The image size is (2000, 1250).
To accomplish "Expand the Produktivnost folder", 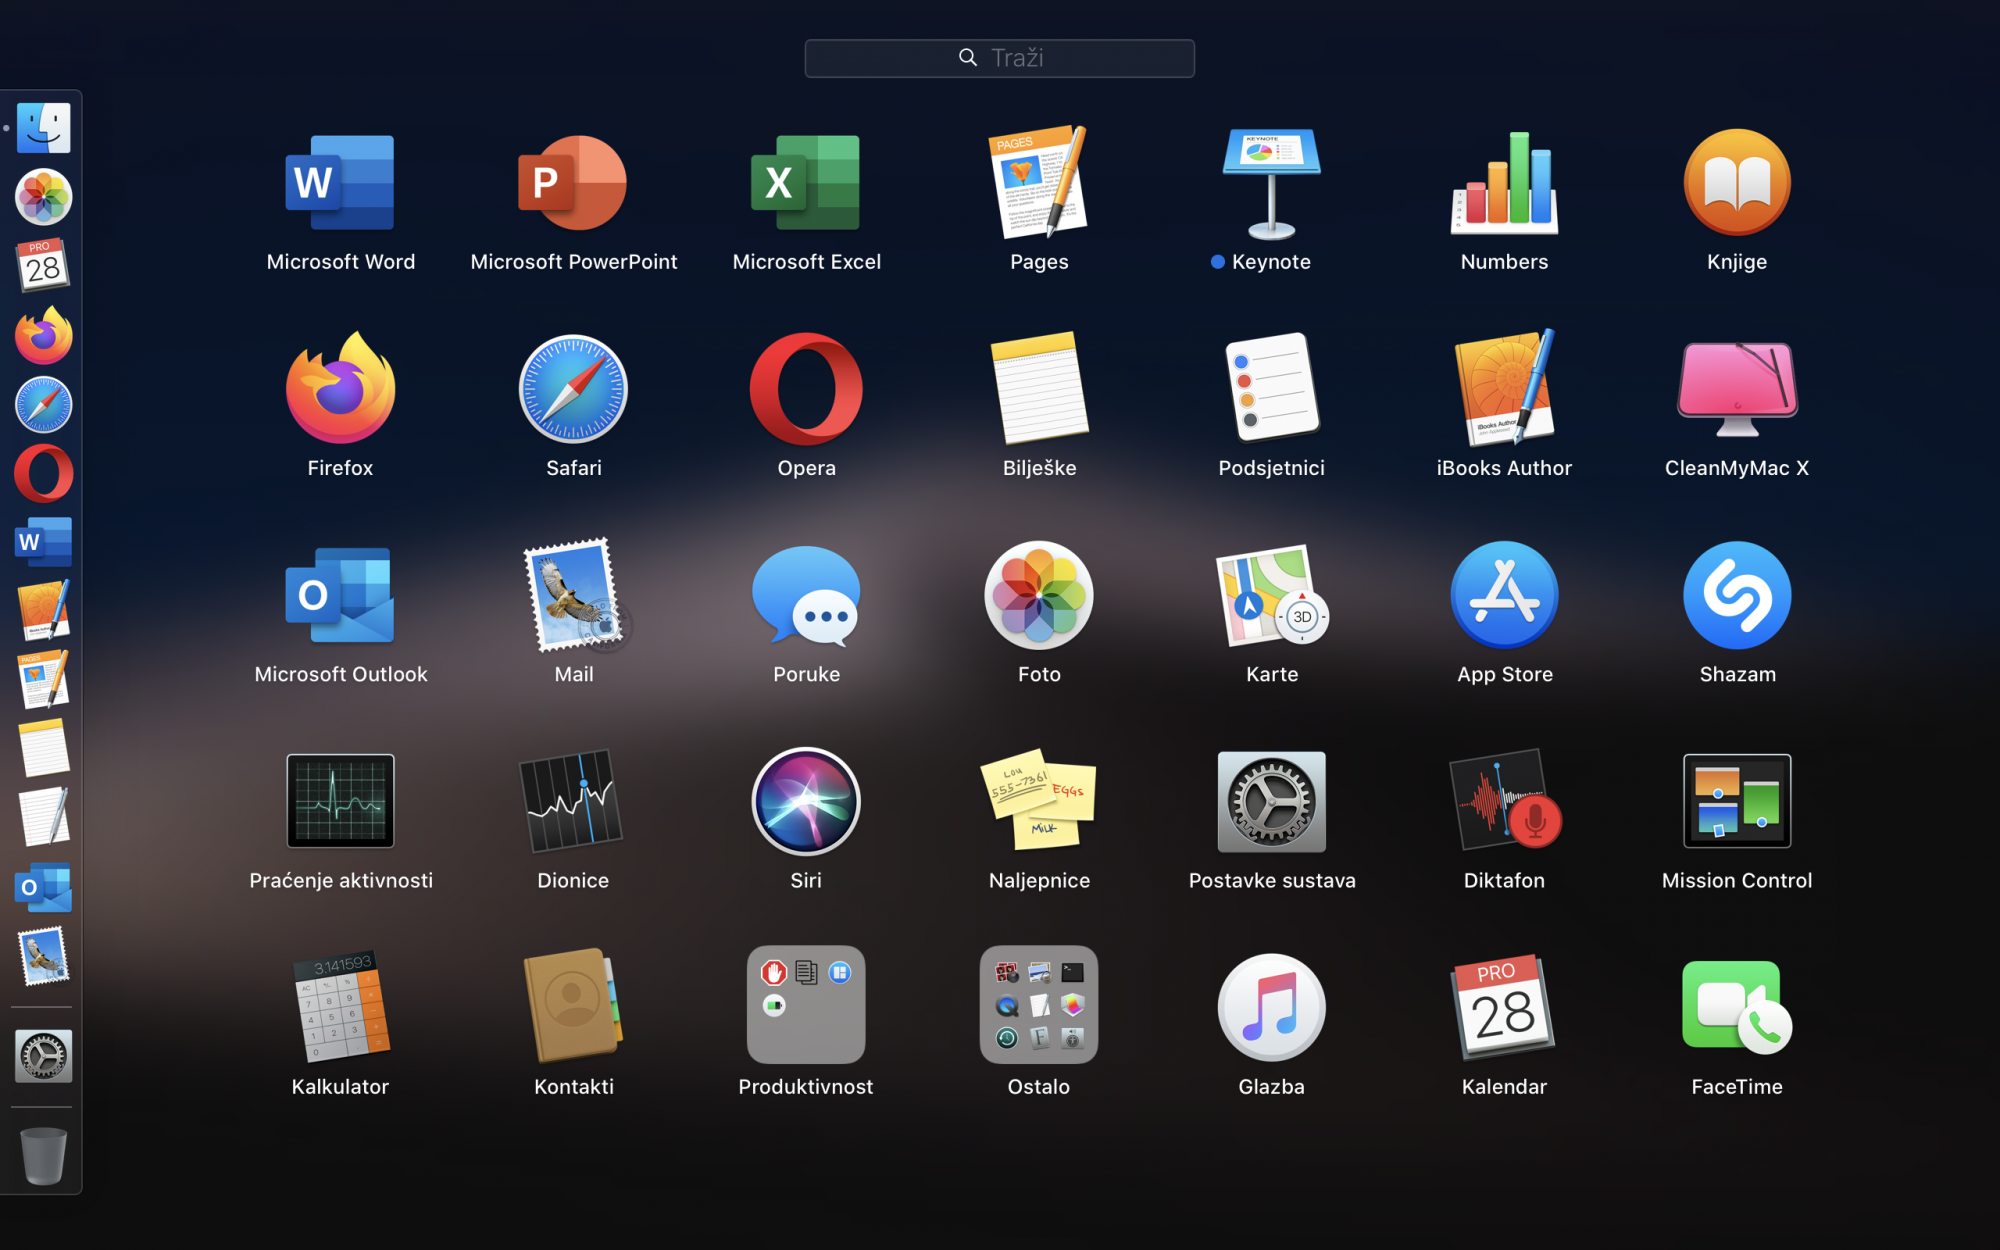I will point(806,1006).
